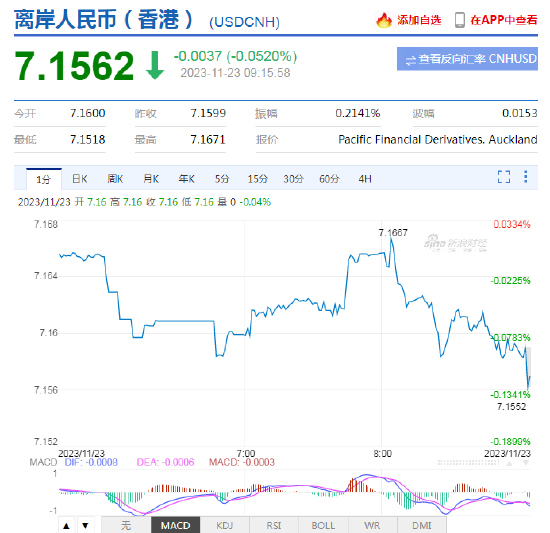Click the green down-arrow price indicator
The width and height of the screenshot is (550, 533).
pos(155,65)
